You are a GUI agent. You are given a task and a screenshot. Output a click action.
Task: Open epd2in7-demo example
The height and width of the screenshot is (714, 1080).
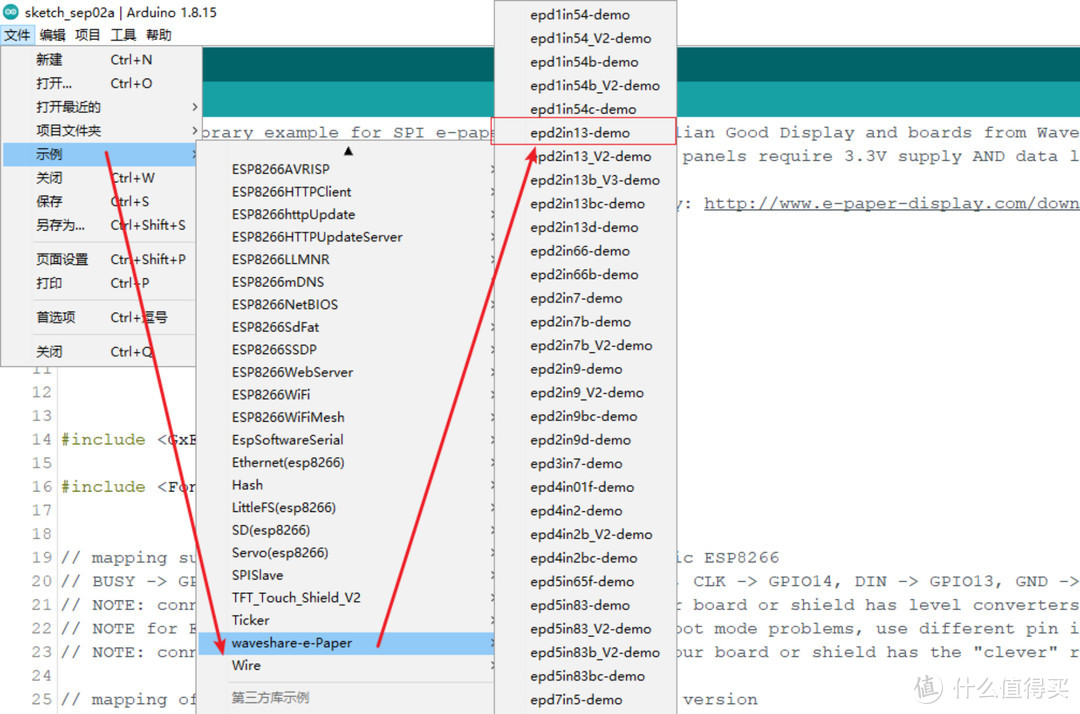[x=585, y=298]
